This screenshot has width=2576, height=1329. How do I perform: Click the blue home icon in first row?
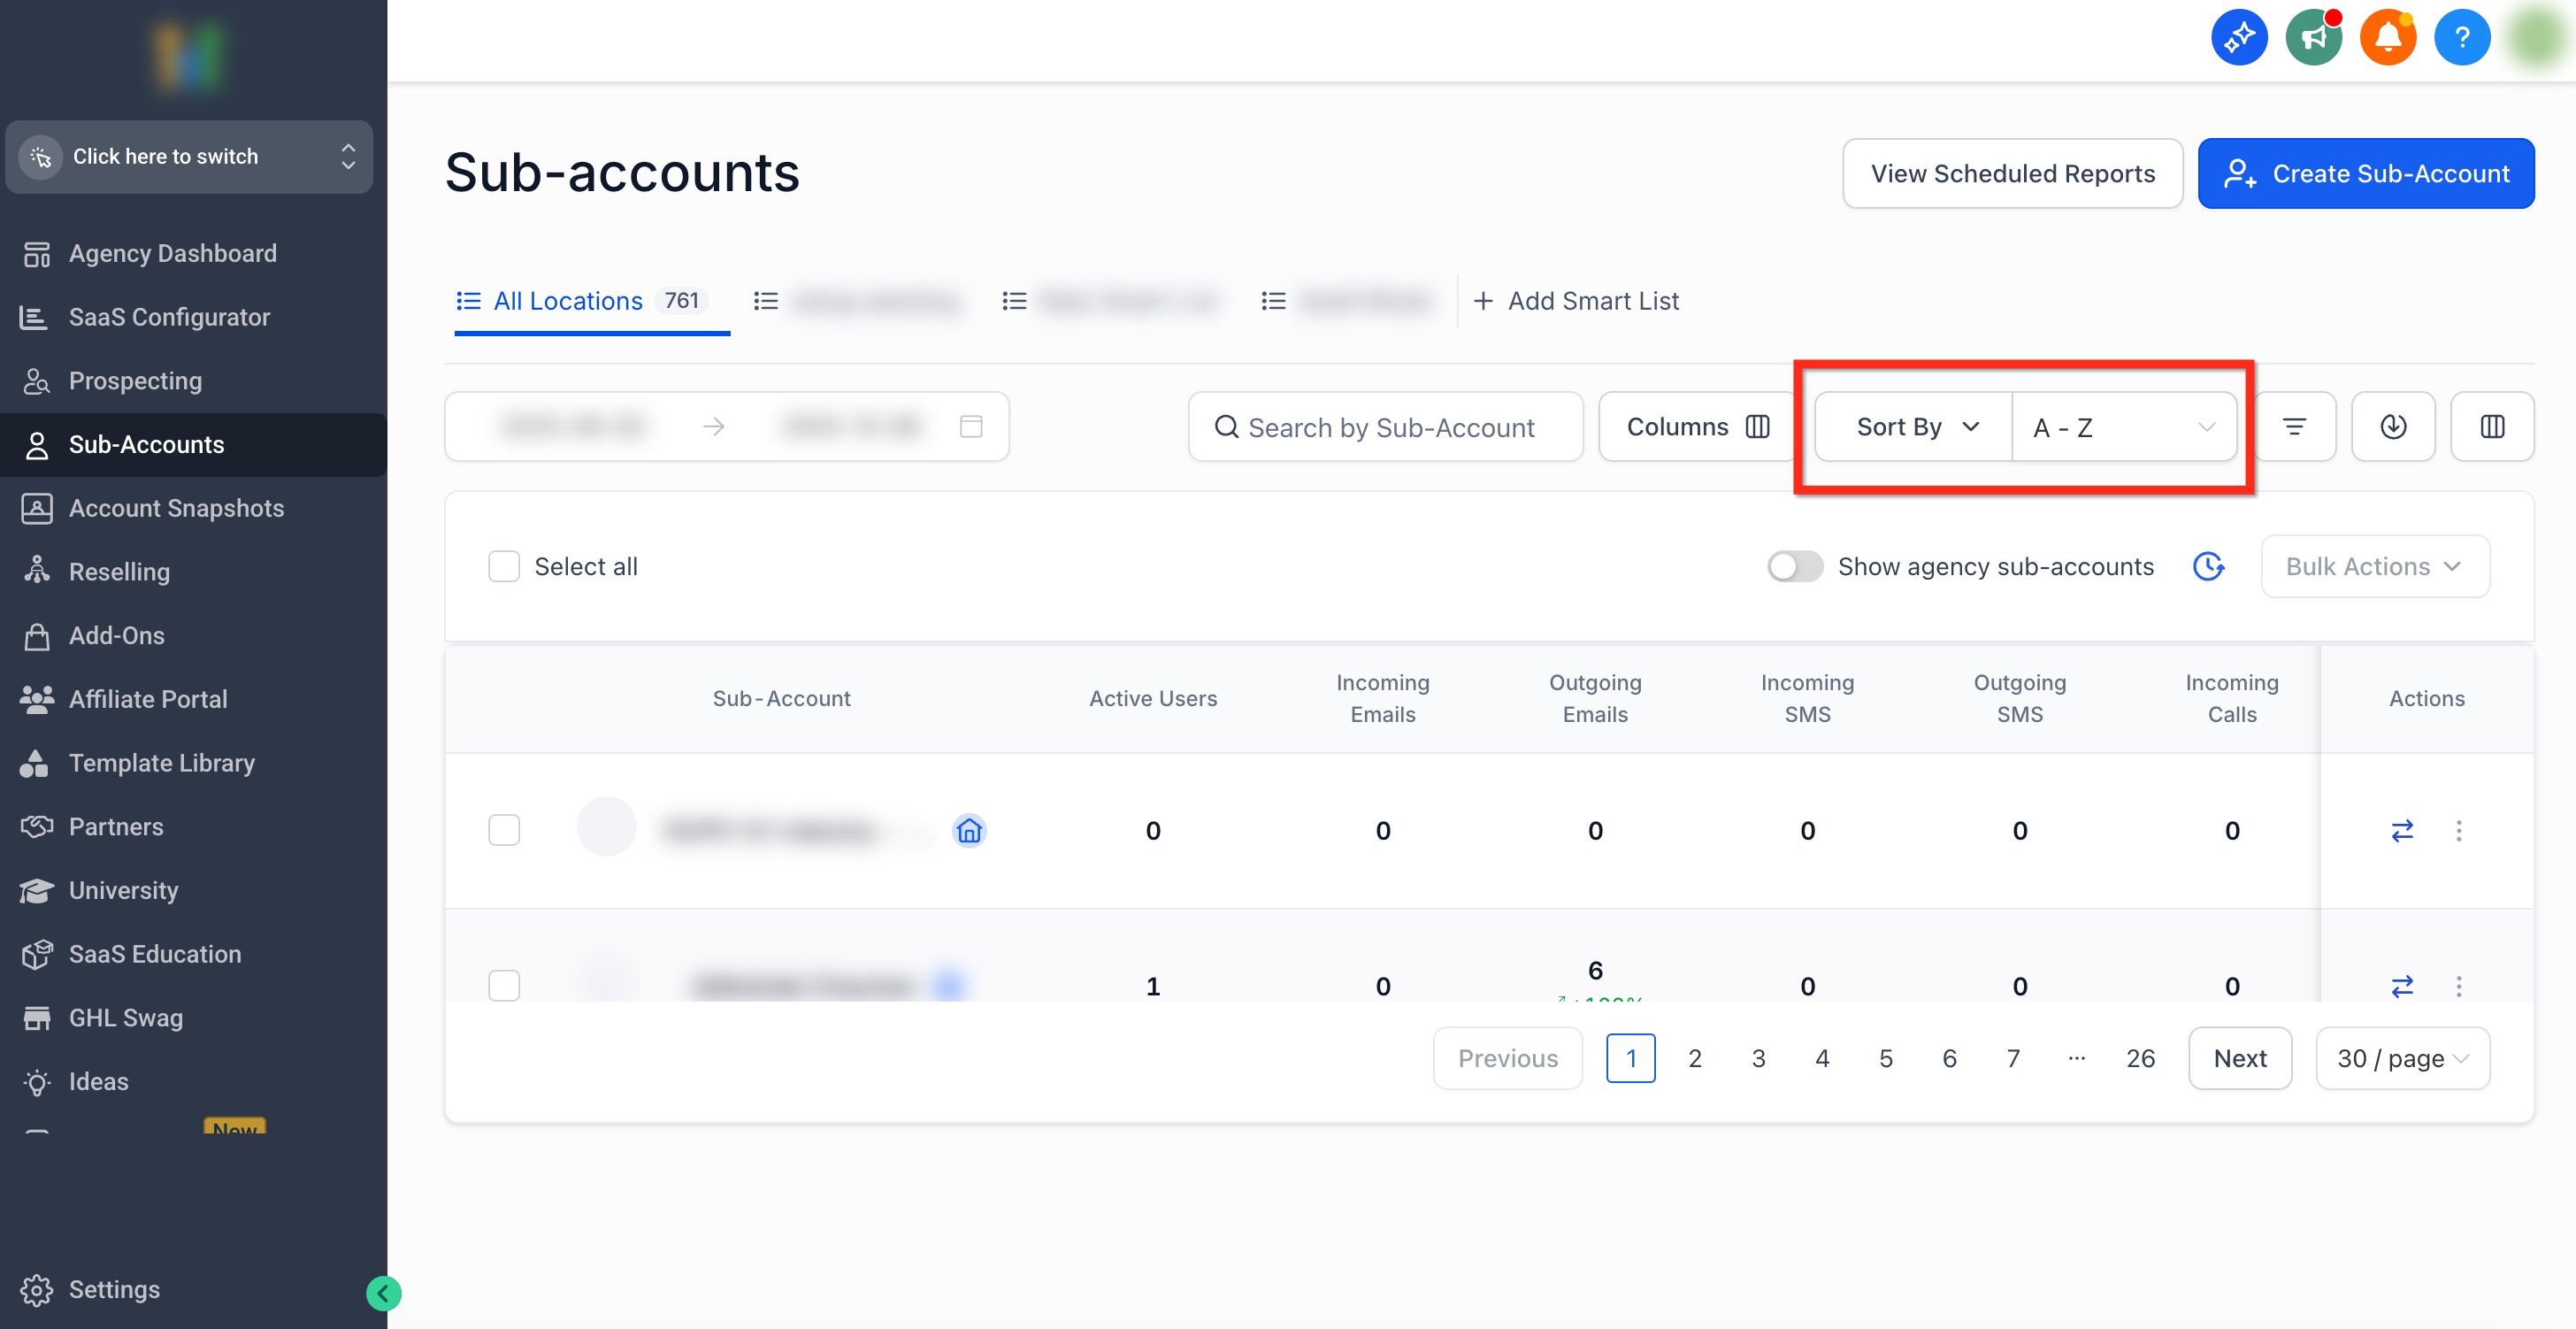point(968,830)
